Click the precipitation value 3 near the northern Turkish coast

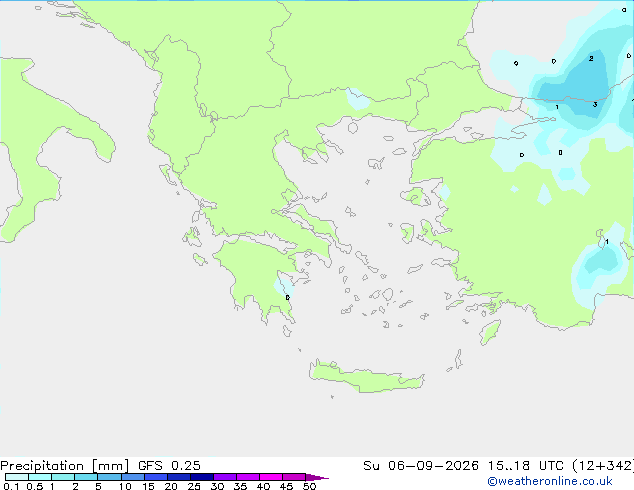tap(595, 105)
